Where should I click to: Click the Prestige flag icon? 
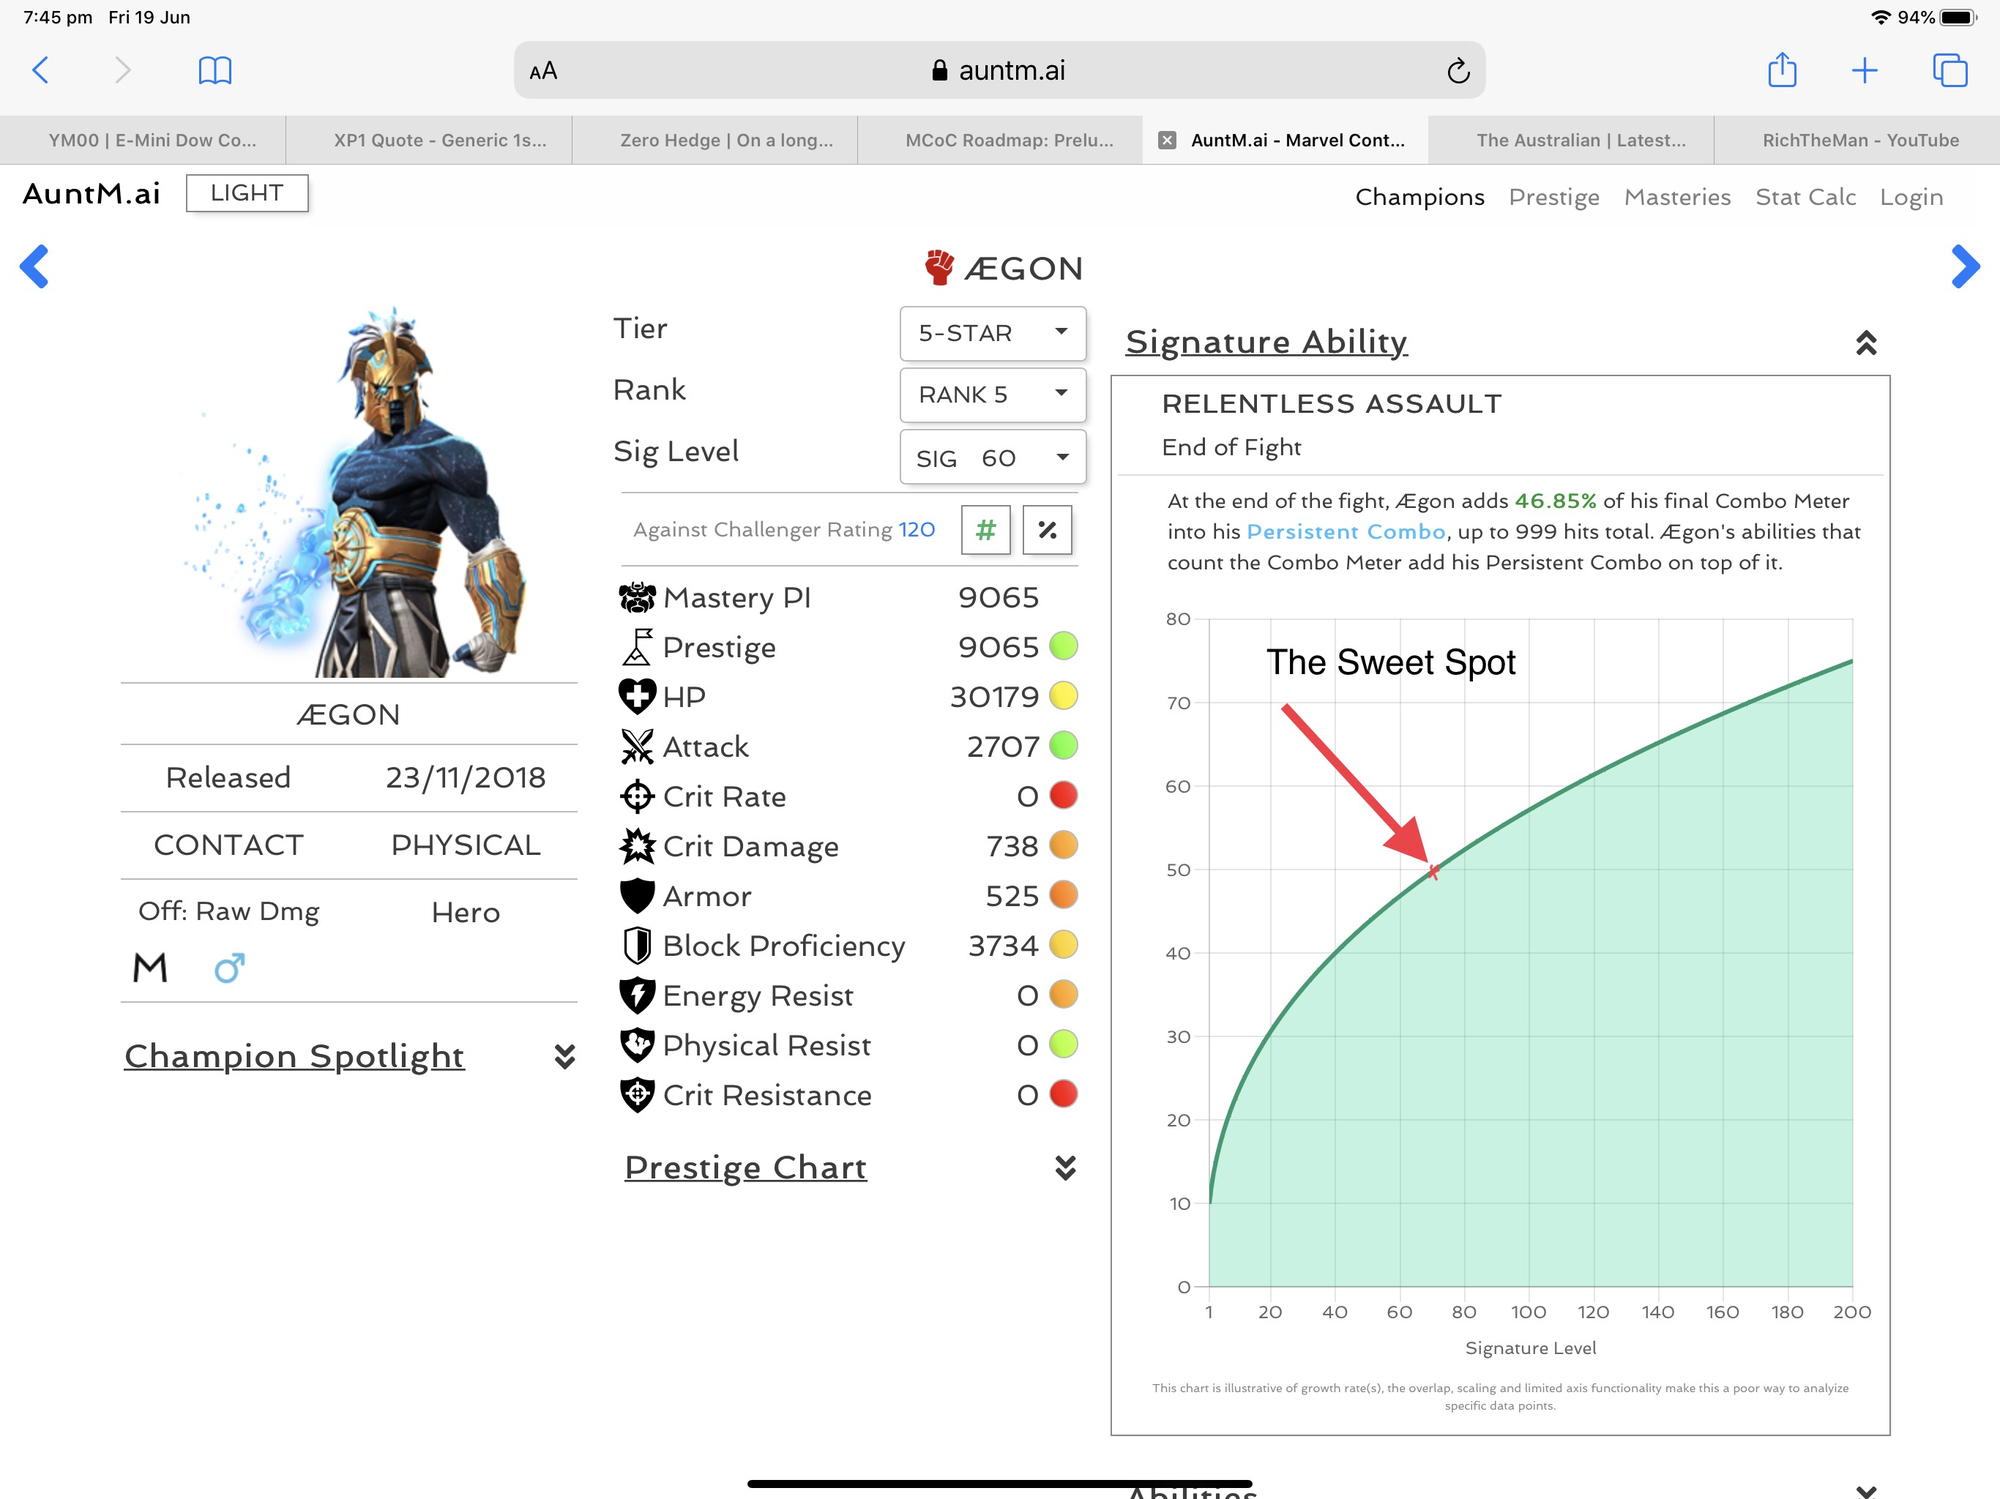637,647
